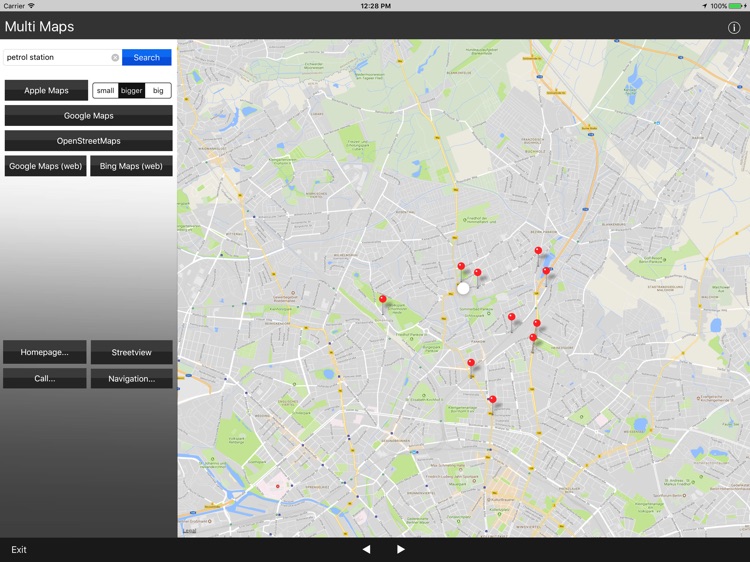Open Google Maps (web)

tap(45, 166)
